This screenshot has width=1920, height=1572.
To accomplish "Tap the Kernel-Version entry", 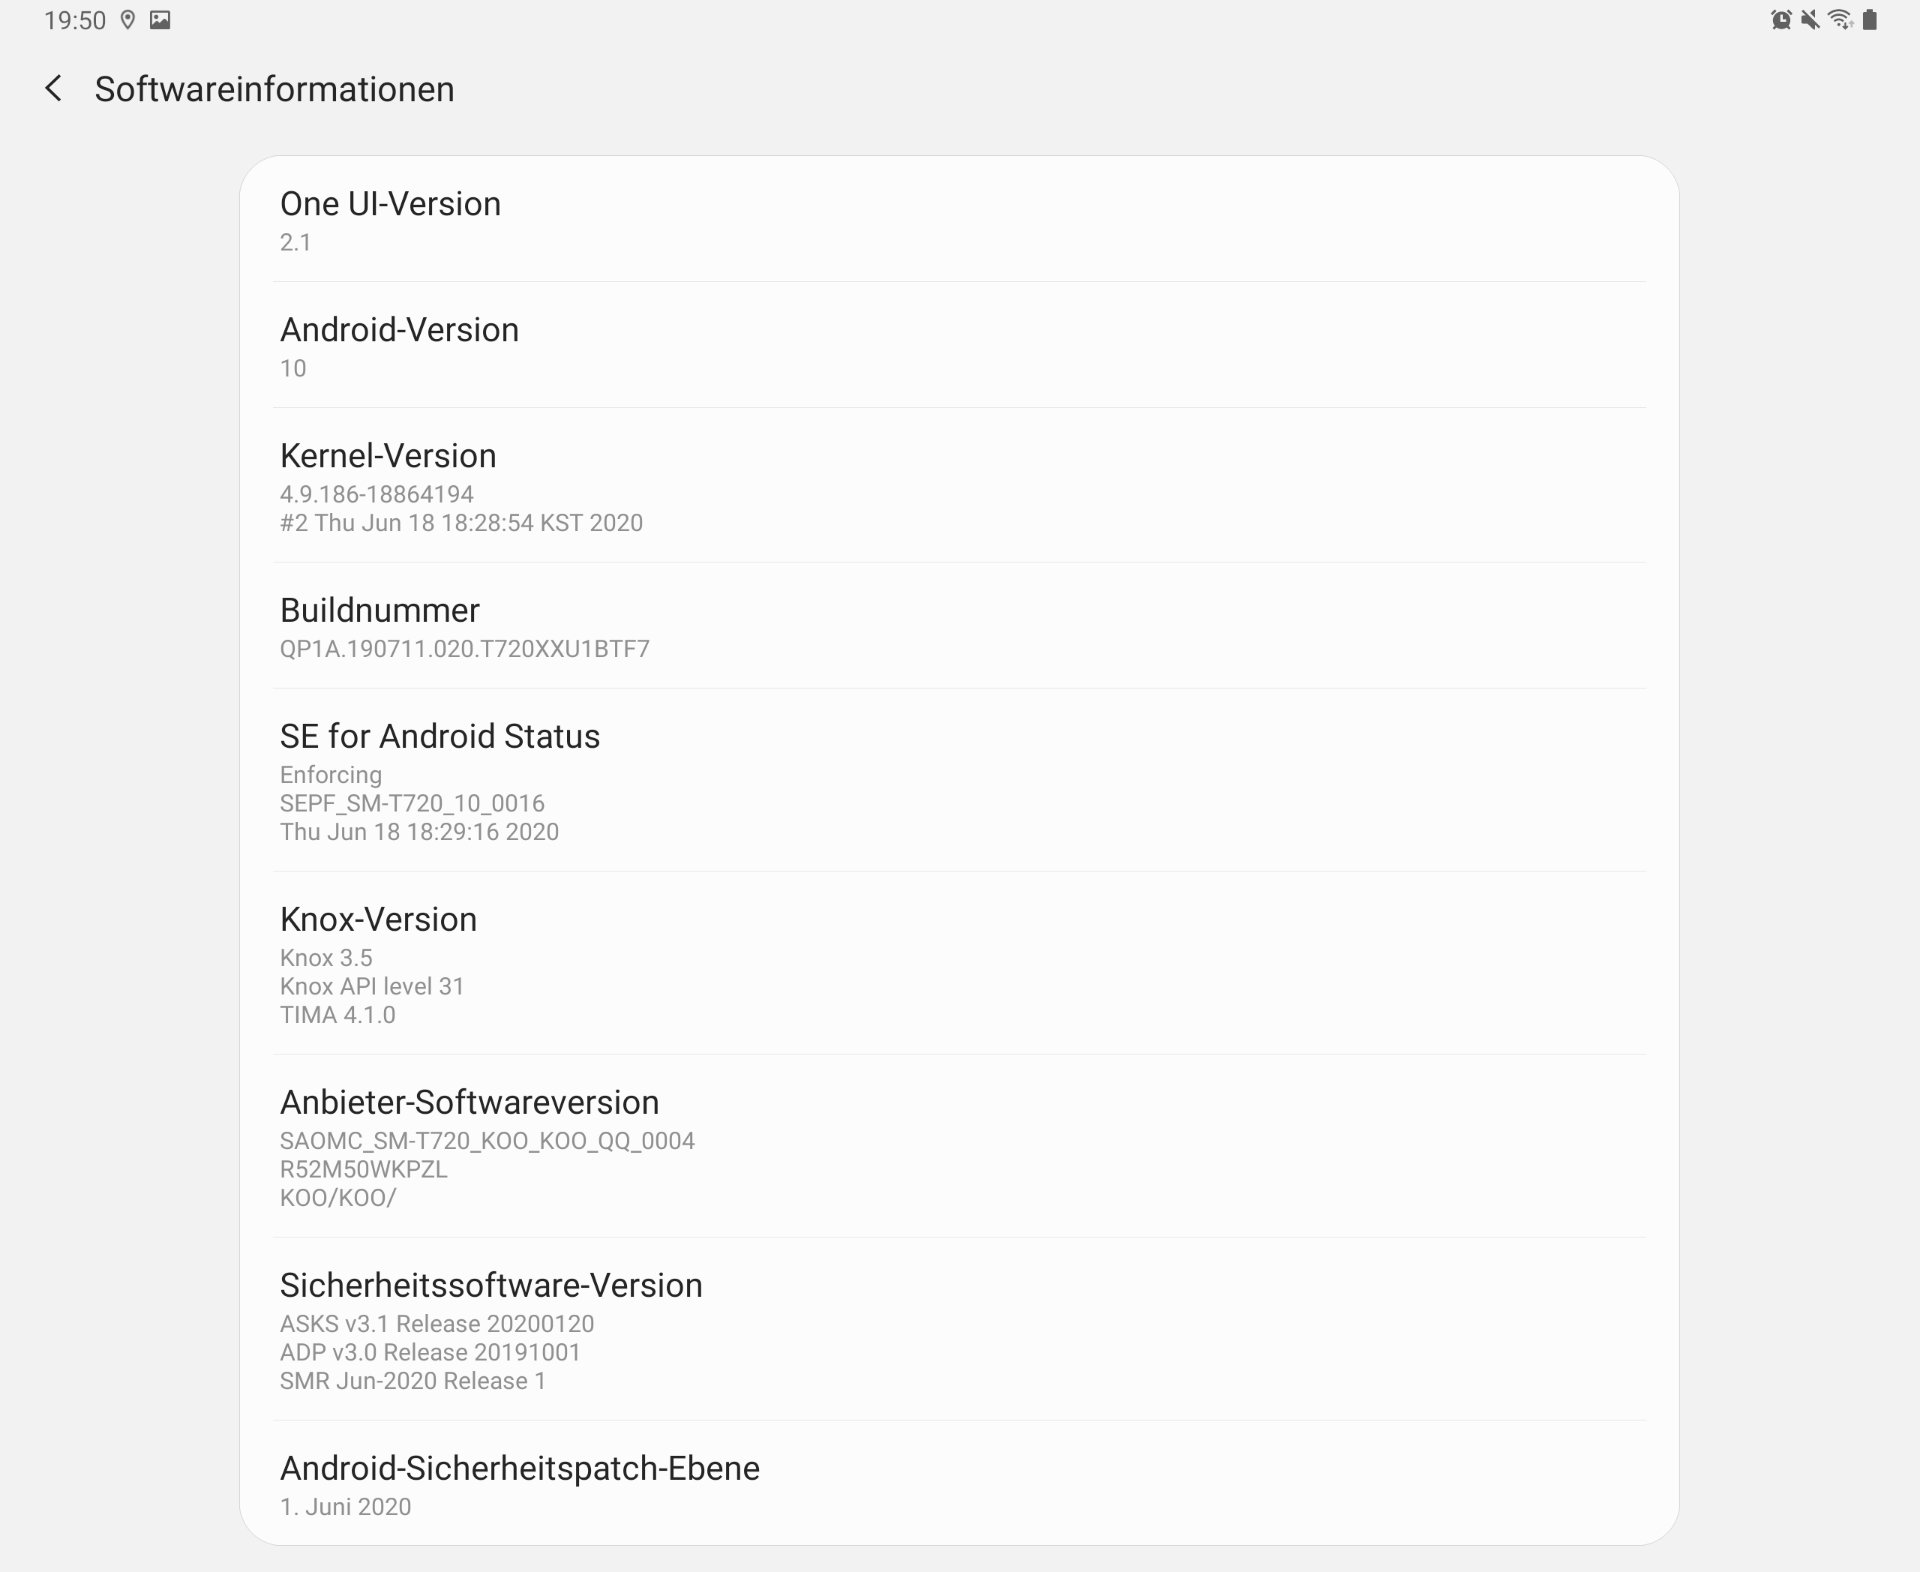I will pyautogui.click(x=959, y=486).
